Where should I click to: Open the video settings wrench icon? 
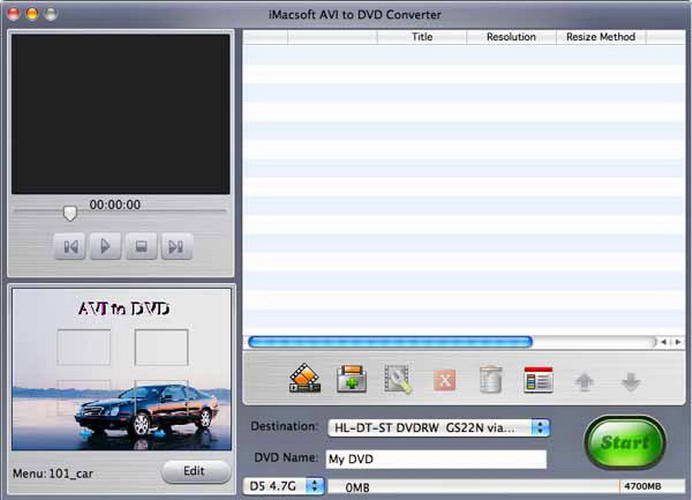398,379
